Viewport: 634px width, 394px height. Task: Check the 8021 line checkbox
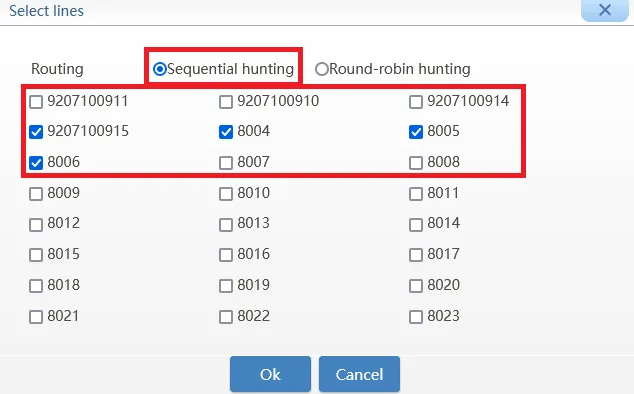[x=36, y=317]
